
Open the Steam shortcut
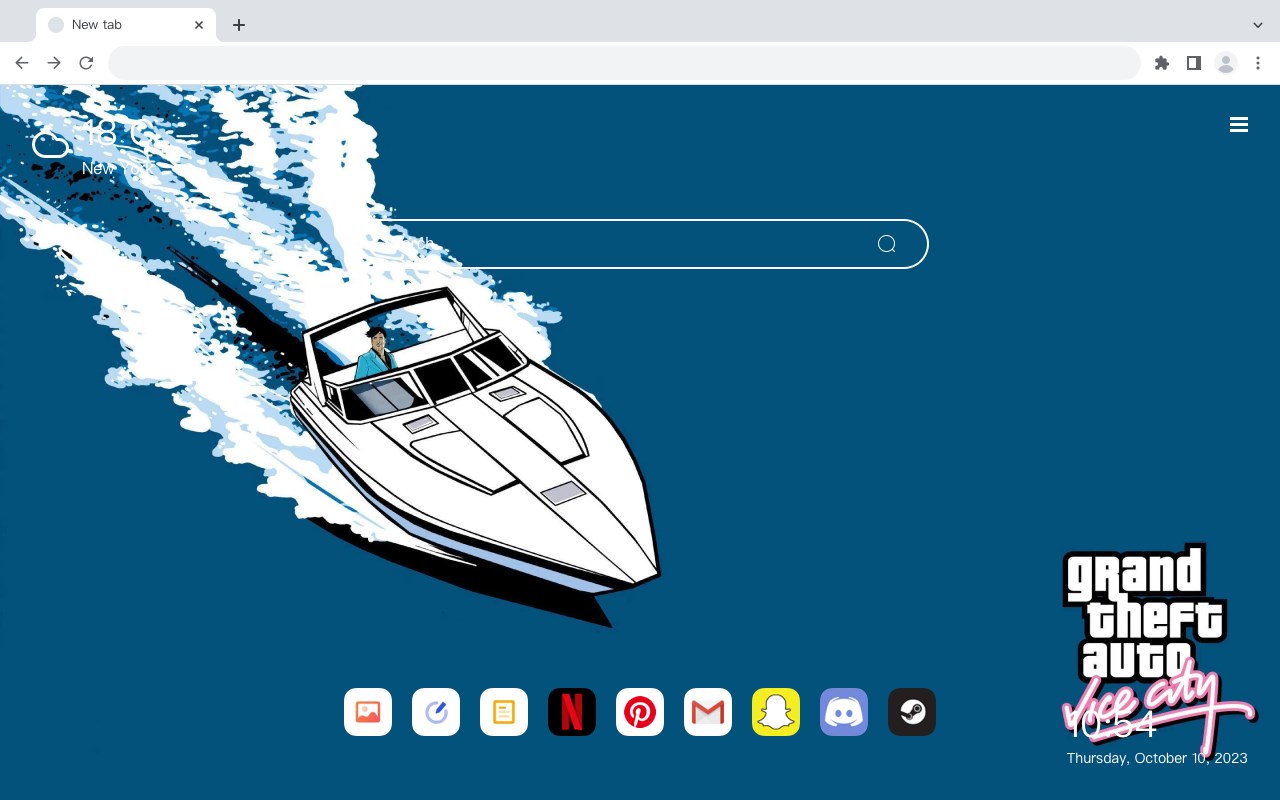point(912,712)
